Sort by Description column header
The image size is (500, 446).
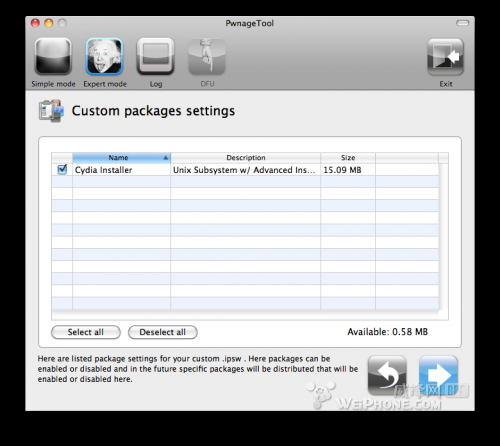[x=246, y=158]
